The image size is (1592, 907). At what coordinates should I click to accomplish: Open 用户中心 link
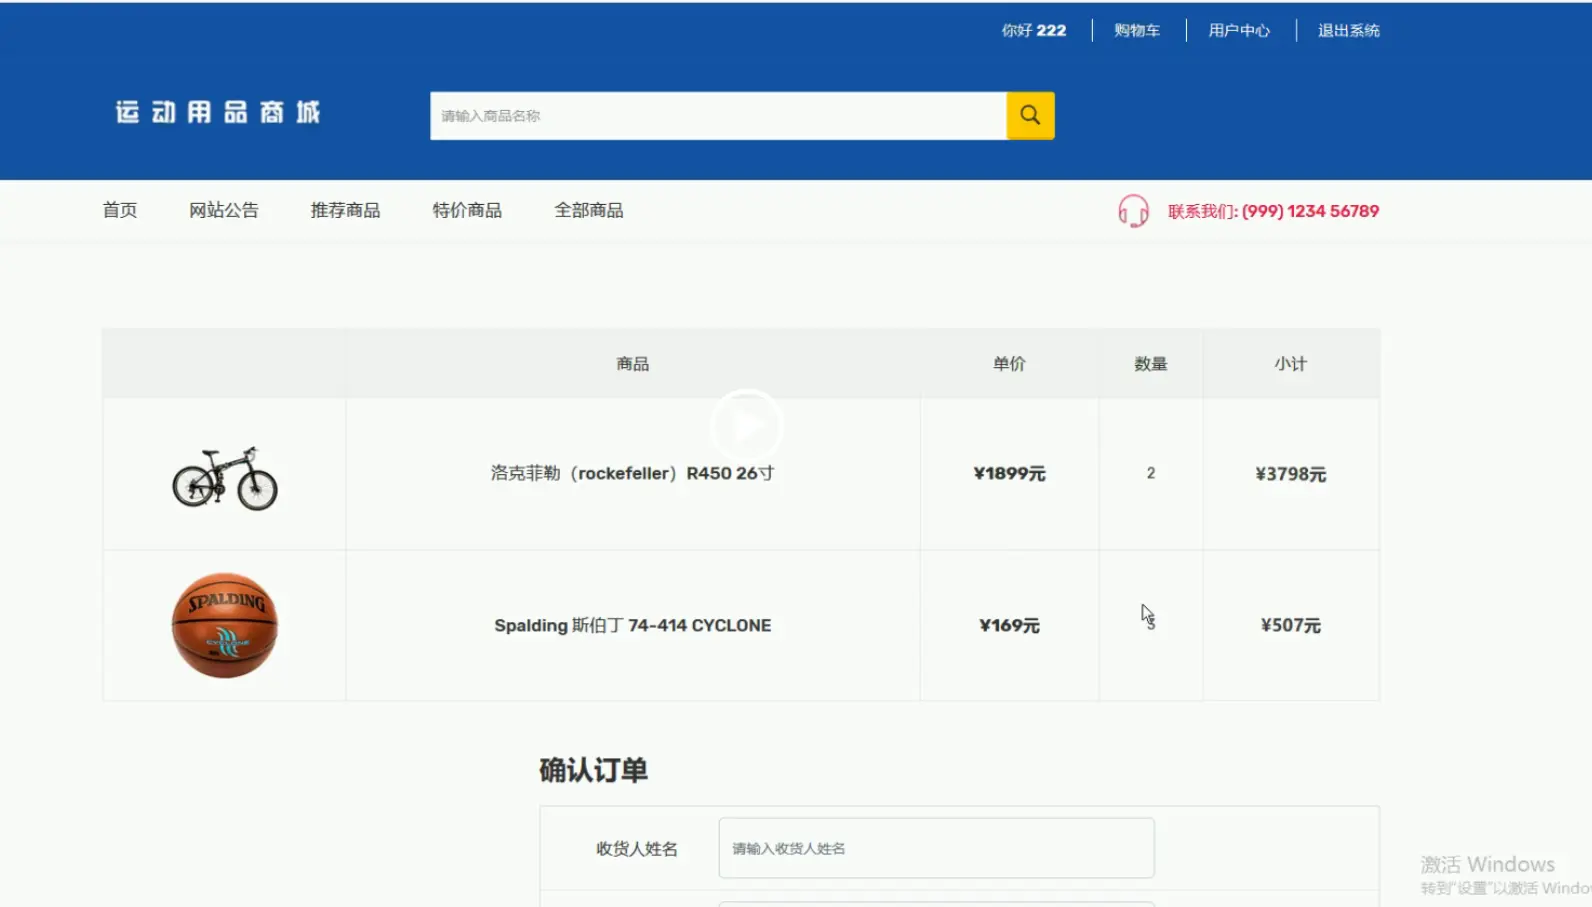pyautogui.click(x=1239, y=30)
